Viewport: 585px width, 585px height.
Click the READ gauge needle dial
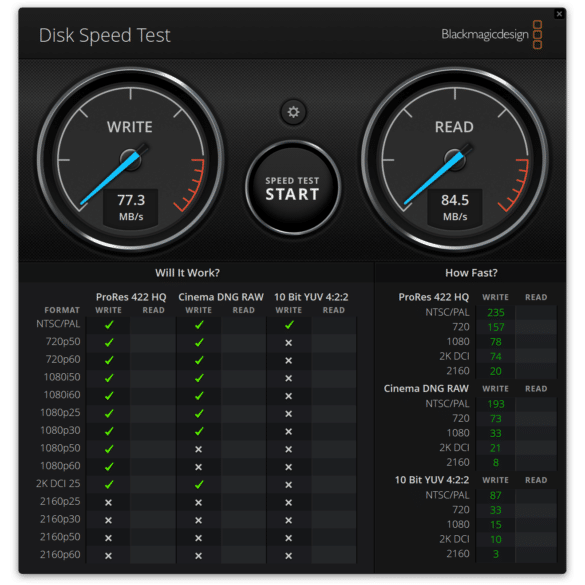(455, 160)
